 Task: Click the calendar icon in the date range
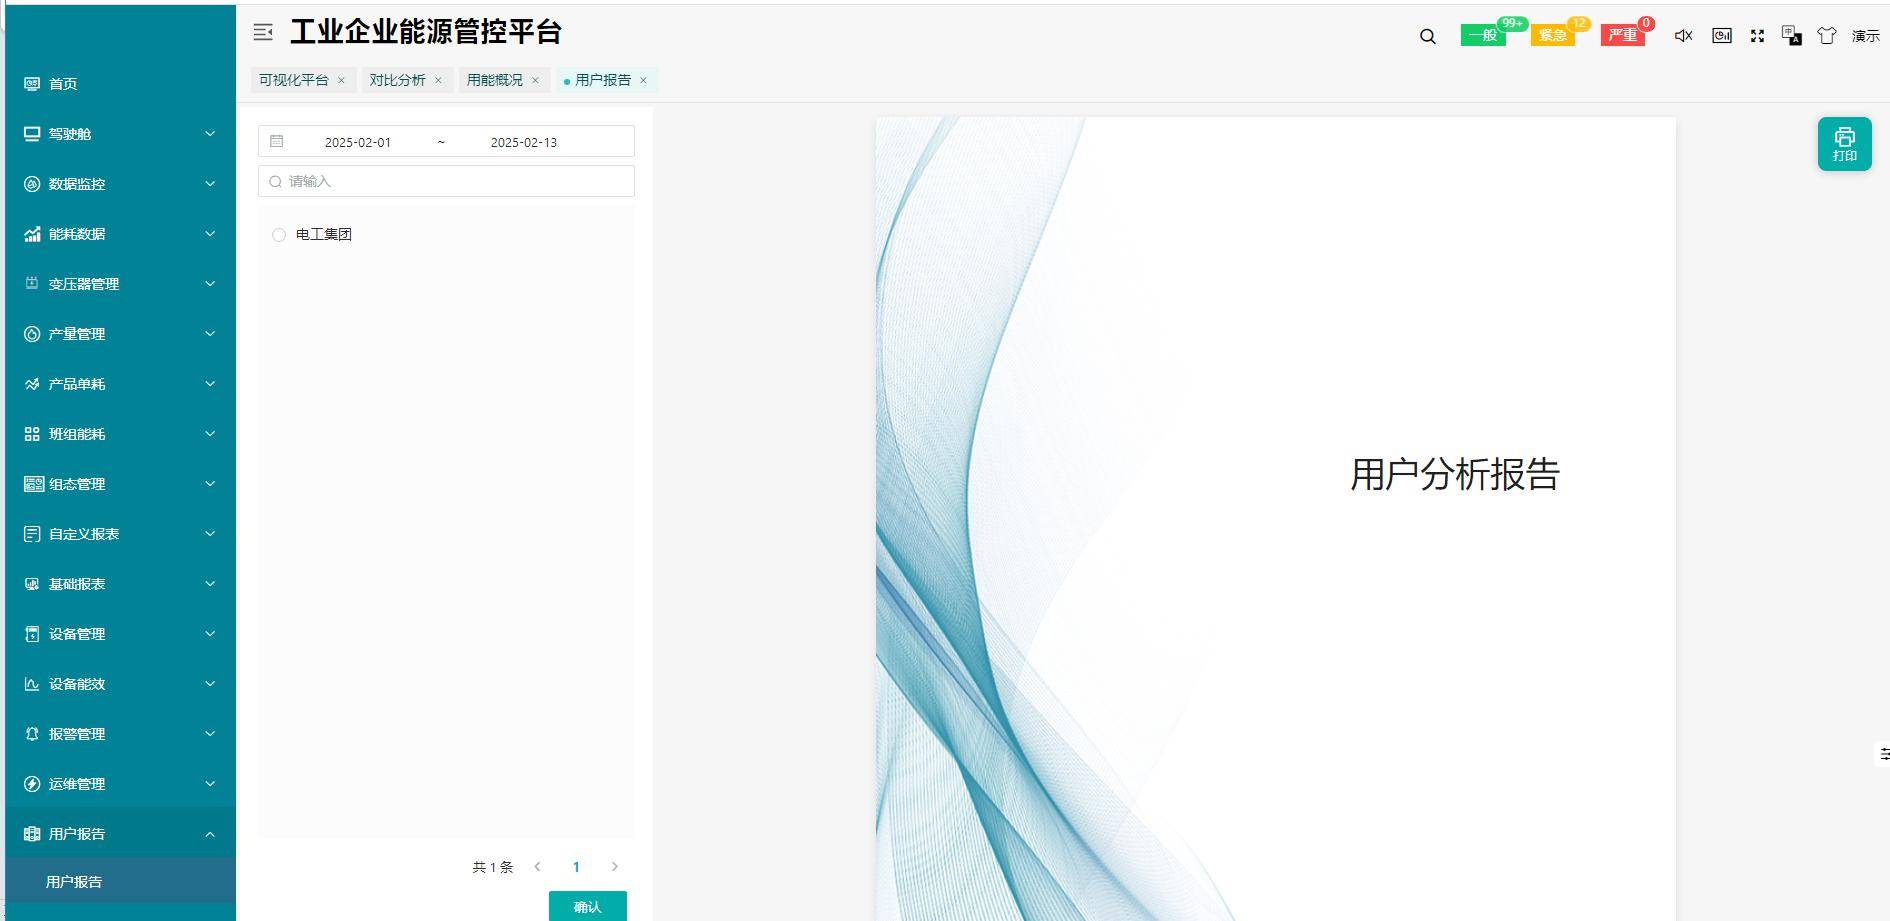[277, 141]
